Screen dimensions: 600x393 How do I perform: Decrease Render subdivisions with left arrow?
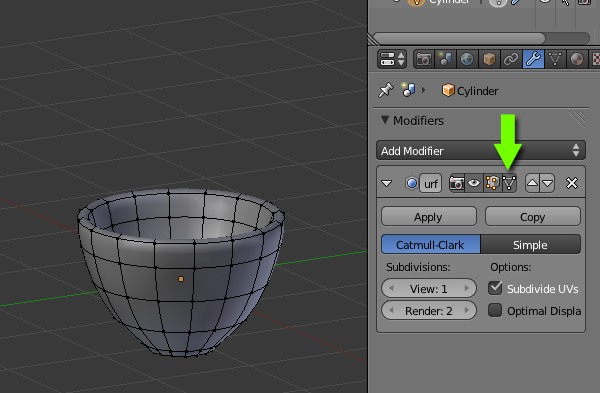391,310
